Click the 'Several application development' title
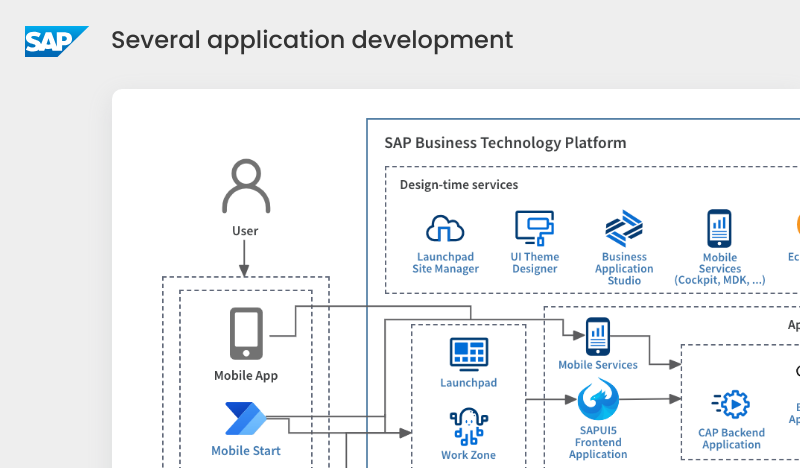This screenshot has height=468, width=800. pyautogui.click(x=312, y=40)
